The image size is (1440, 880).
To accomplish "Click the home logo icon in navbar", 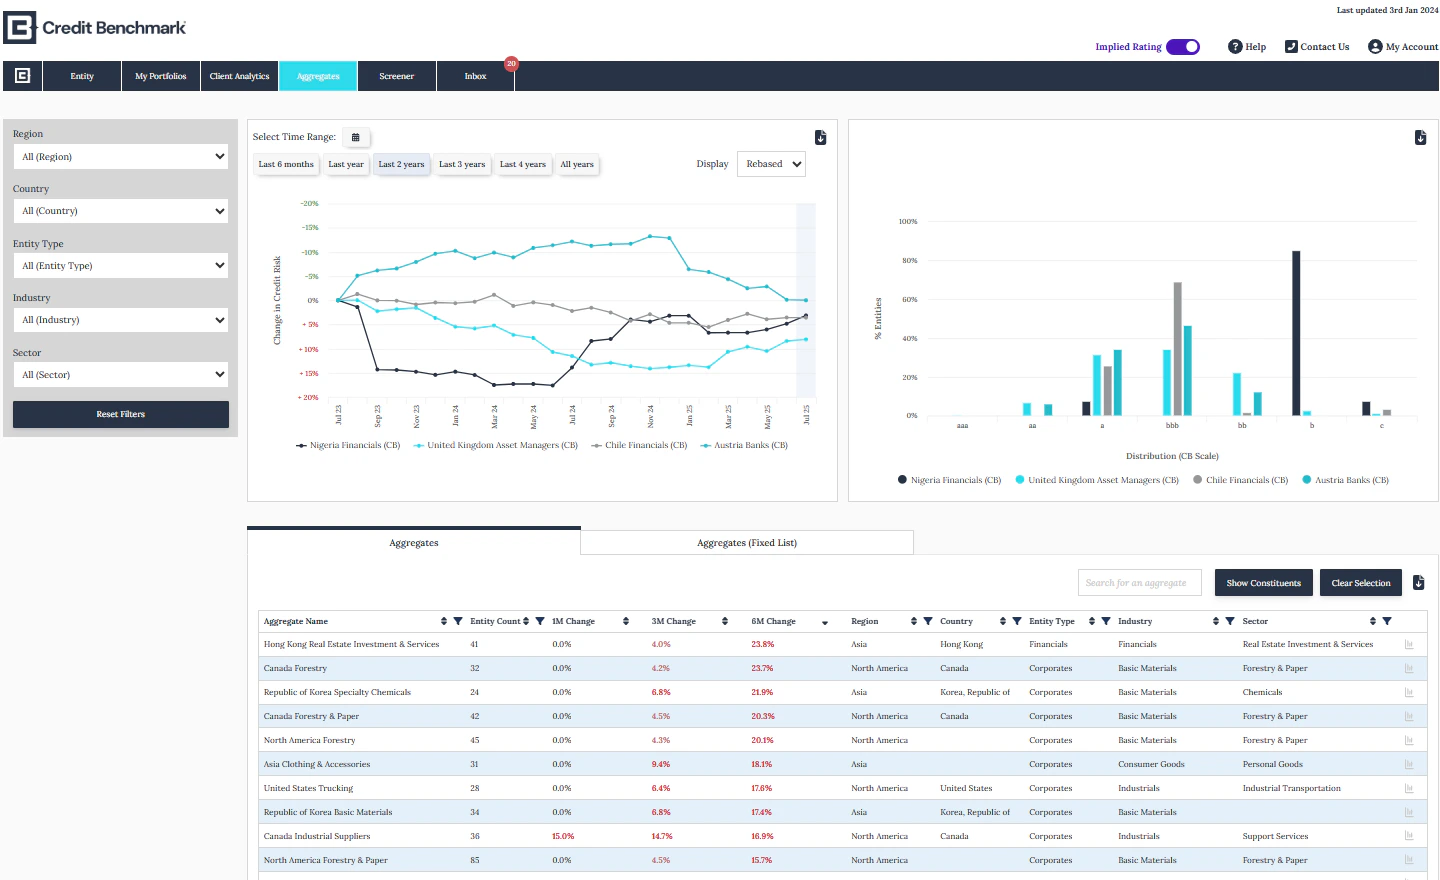I will [x=22, y=76].
